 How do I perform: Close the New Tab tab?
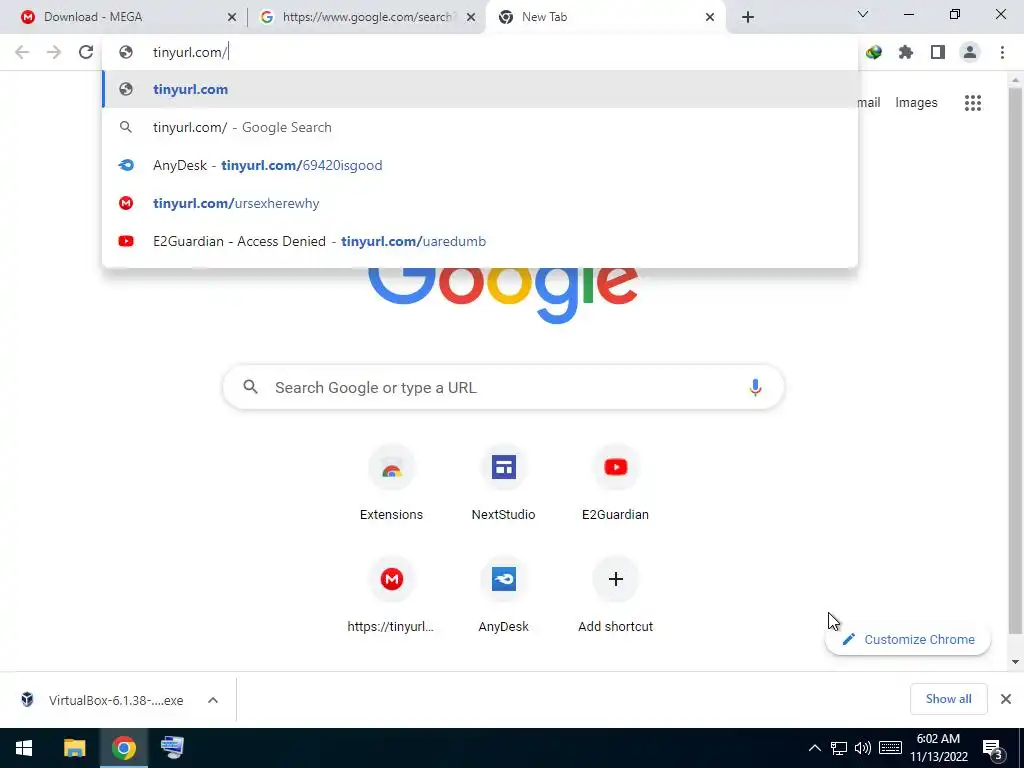click(x=710, y=17)
